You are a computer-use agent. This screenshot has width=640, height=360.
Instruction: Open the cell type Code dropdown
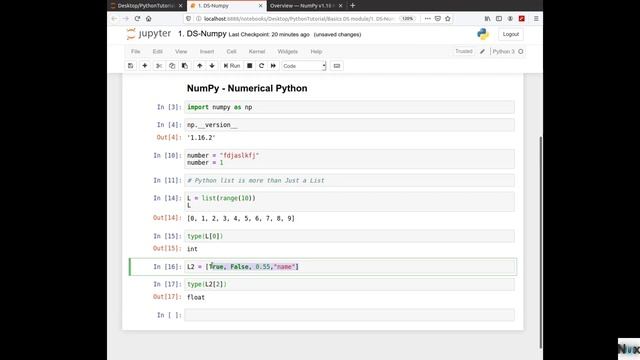304,66
